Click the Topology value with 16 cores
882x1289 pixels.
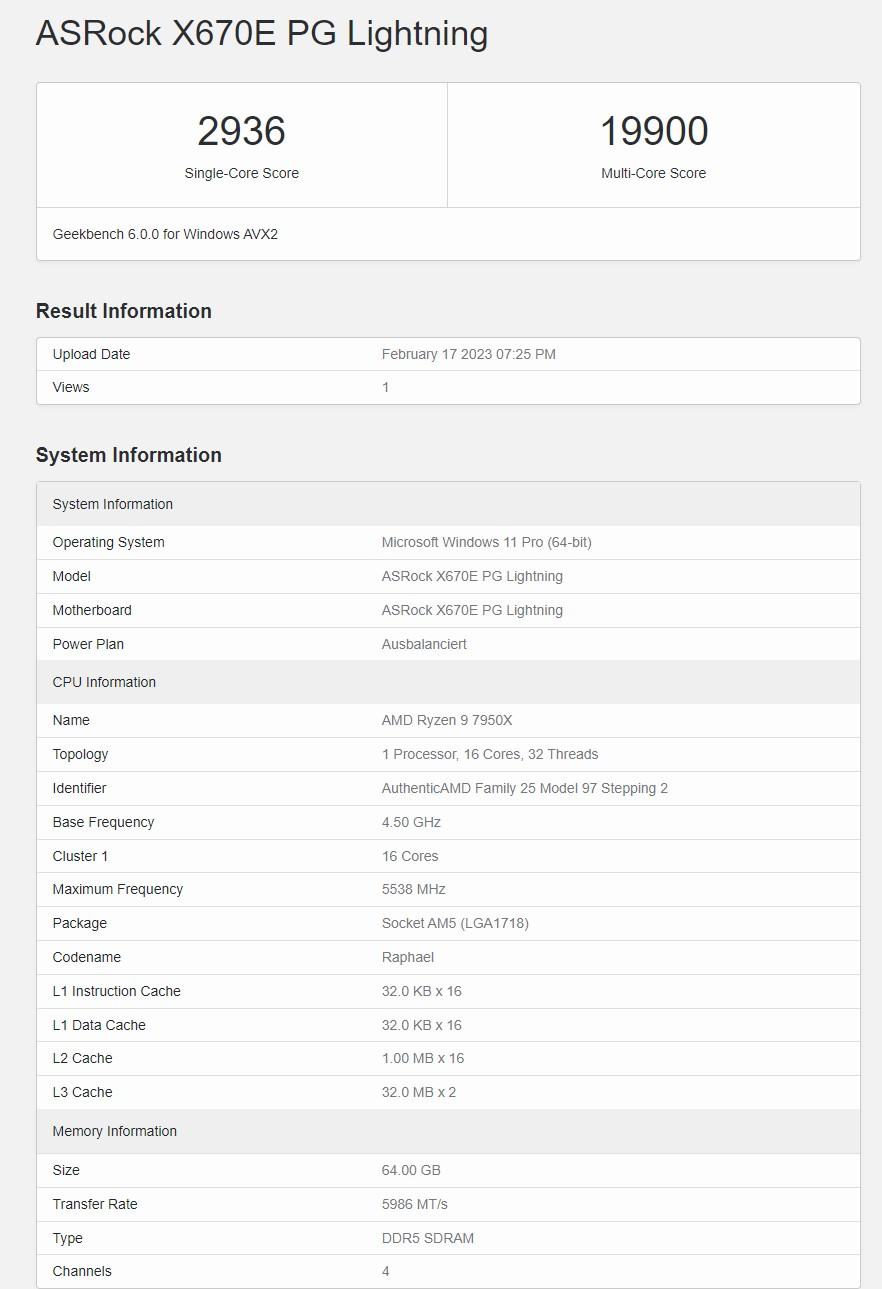(x=489, y=754)
